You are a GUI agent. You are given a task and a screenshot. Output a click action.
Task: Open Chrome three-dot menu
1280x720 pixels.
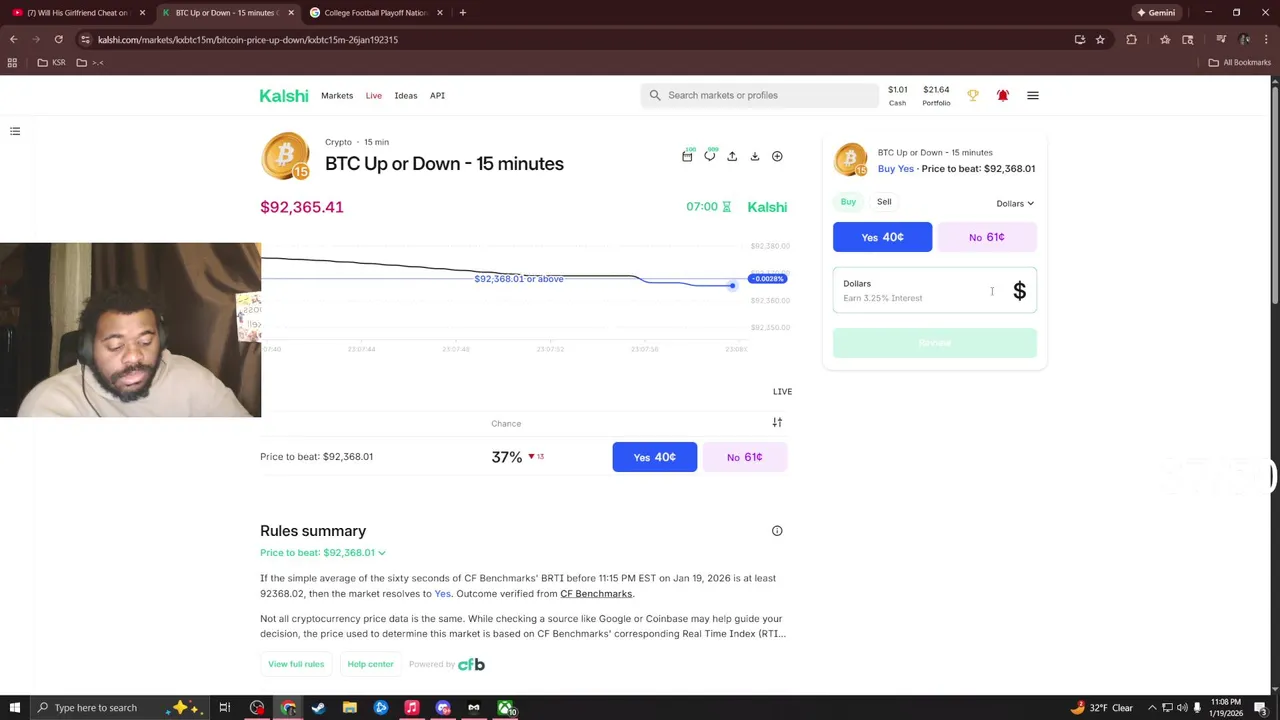click(1268, 39)
